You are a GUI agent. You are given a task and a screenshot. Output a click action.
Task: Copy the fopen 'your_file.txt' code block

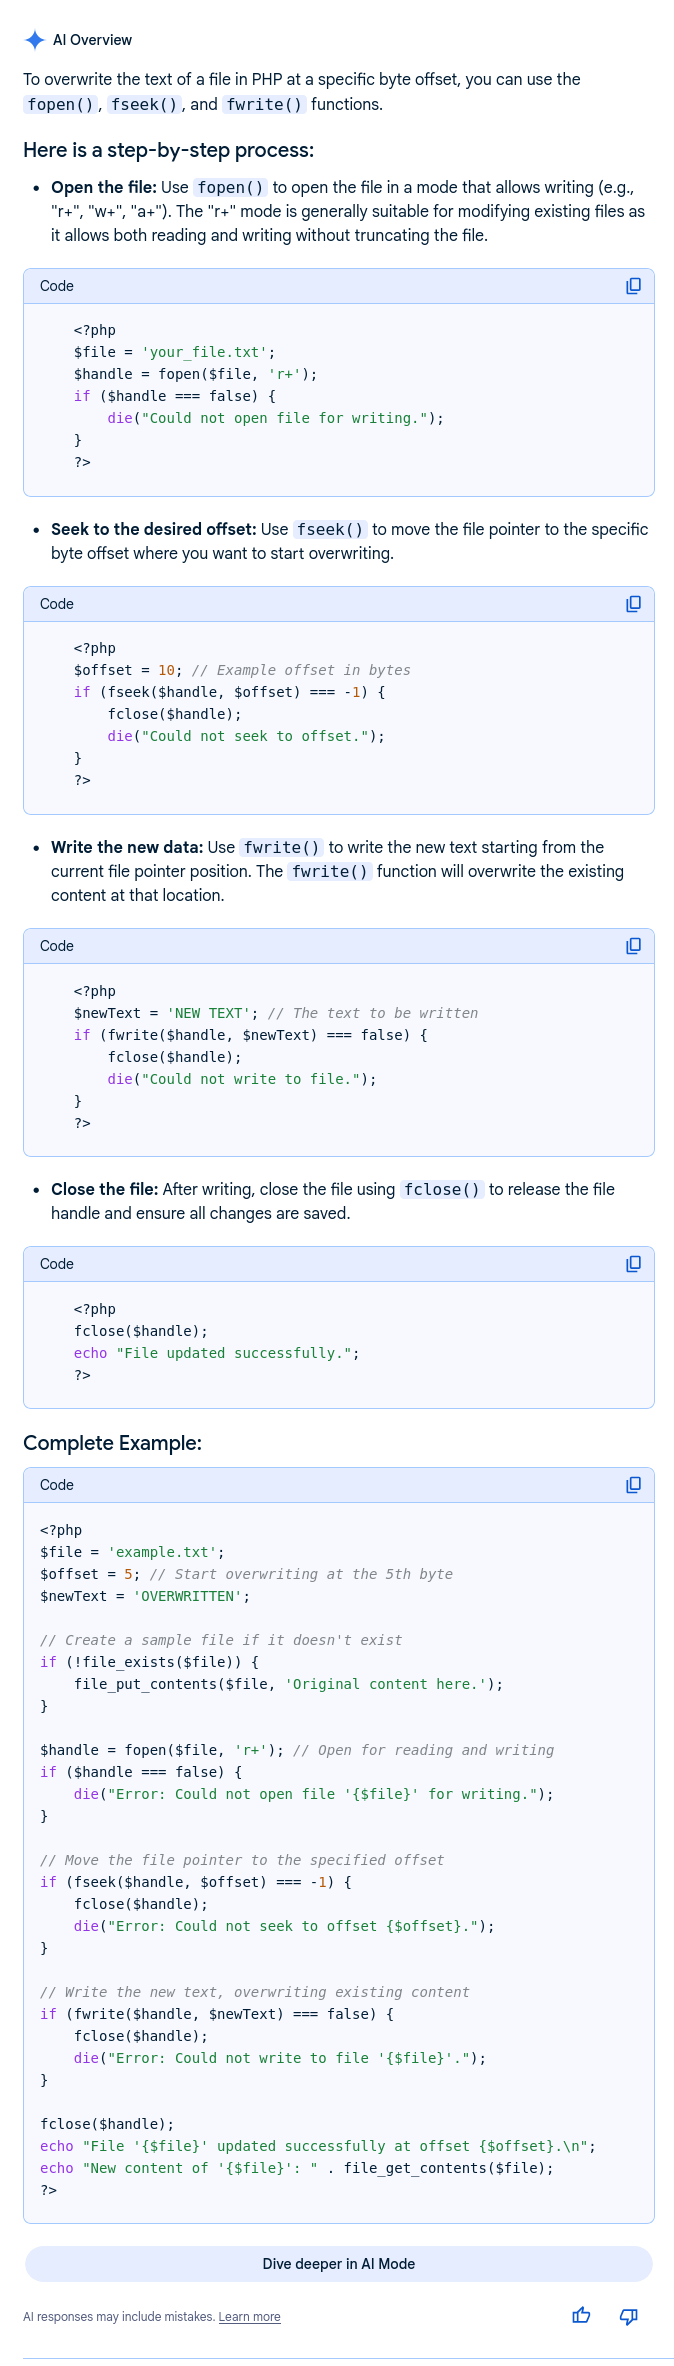point(633,286)
